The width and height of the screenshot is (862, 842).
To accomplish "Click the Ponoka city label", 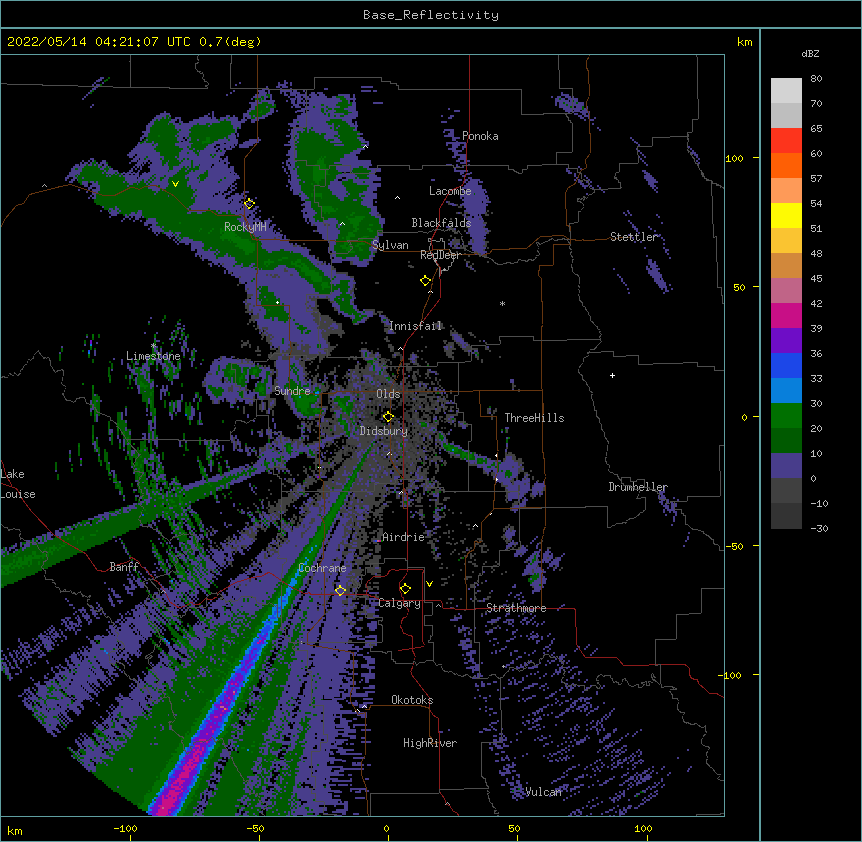I will click(480, 136).
